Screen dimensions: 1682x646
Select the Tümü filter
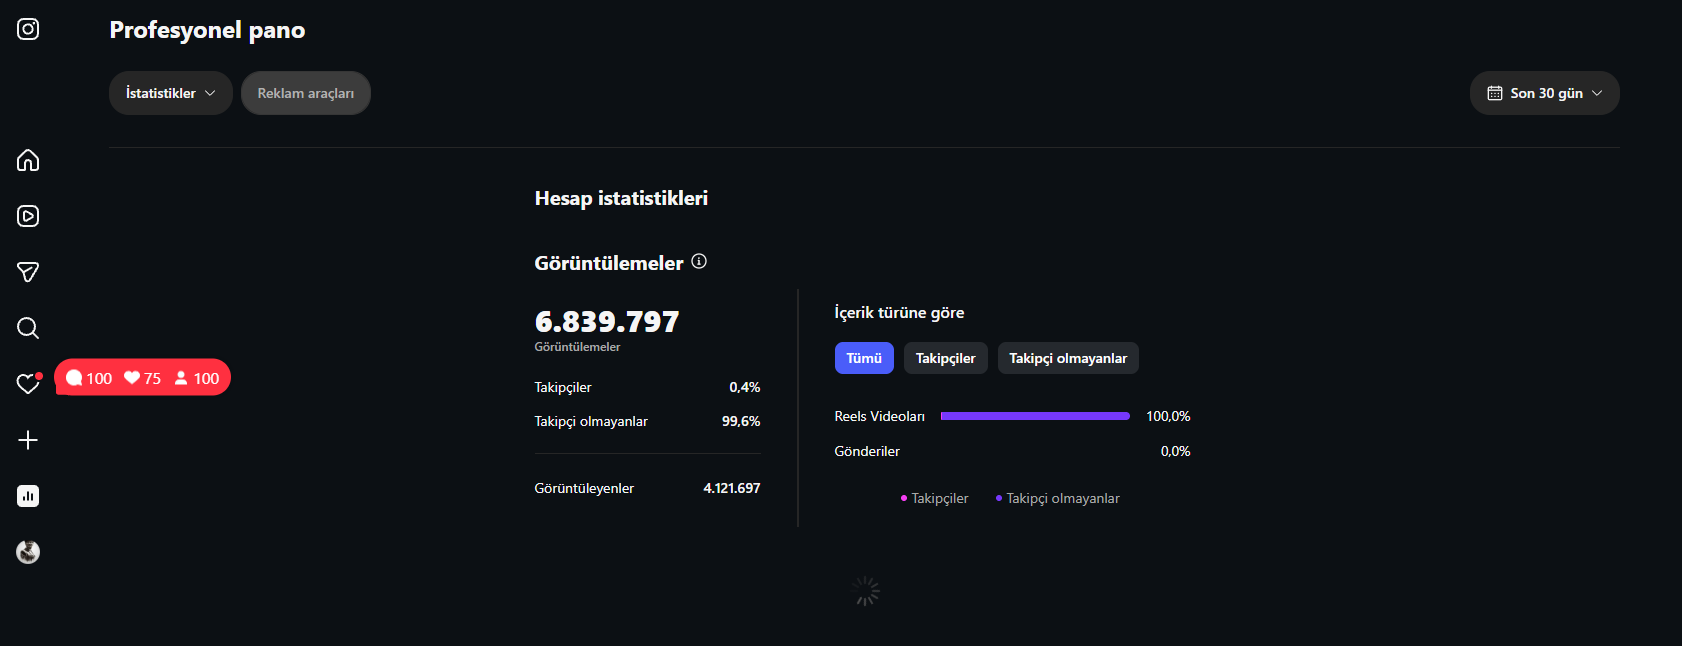[864, 358]
